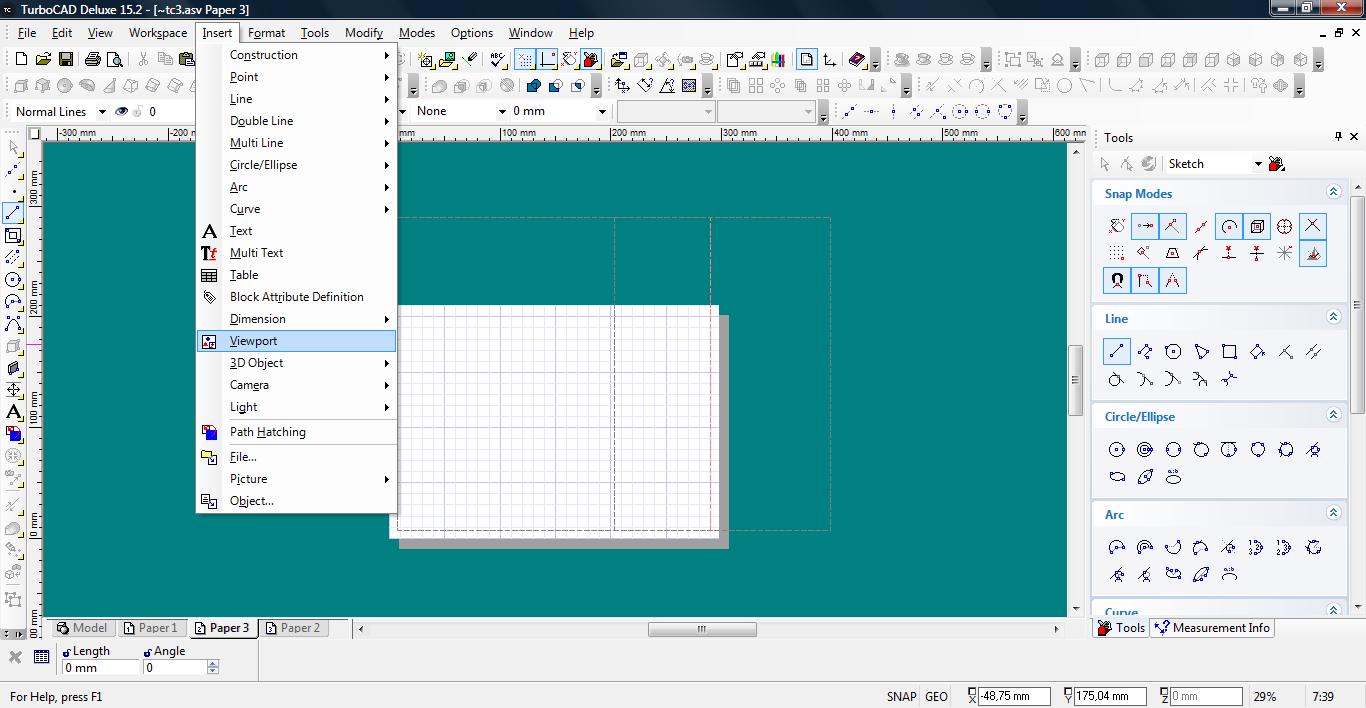1366x708 pixels.
Task: Switch to the Paper 1 tab
Action: point(150,628)
